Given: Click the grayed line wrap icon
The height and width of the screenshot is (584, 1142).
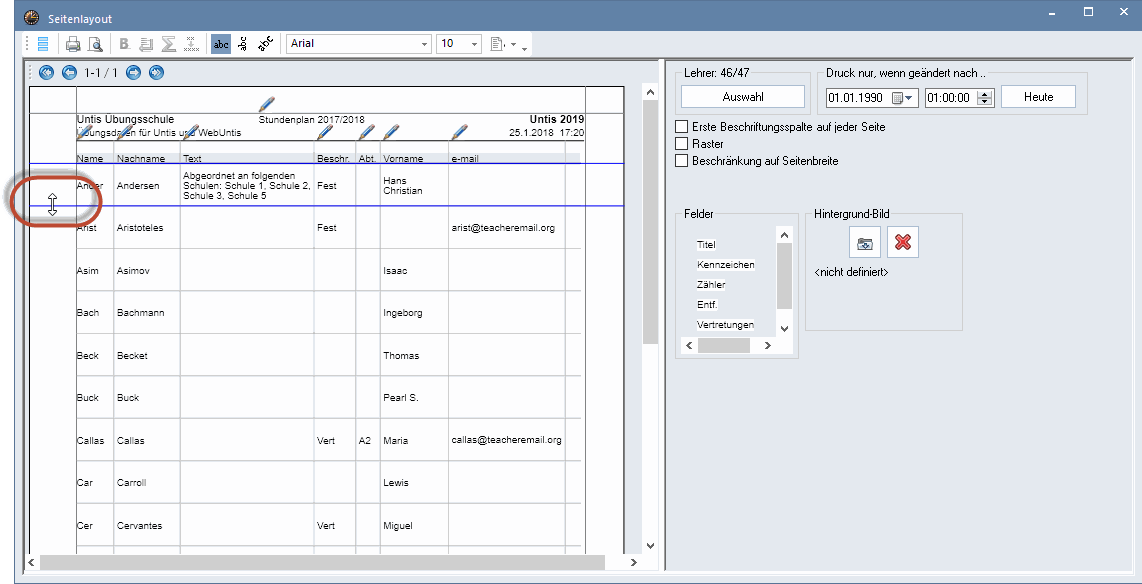Looking at the screenshot, I should (146, 44).
